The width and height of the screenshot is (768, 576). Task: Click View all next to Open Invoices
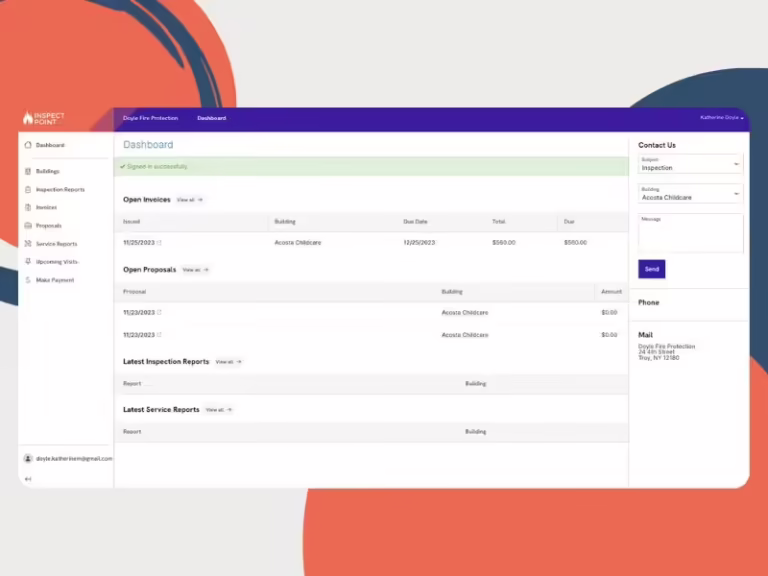click(189, 200)
